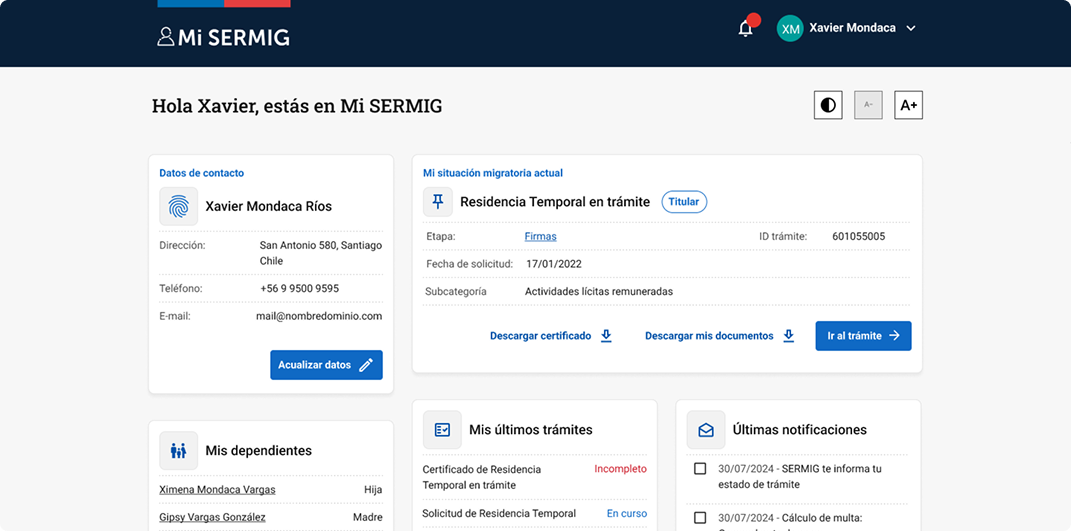Click pencil icon in Acualizar datos button

366,365
